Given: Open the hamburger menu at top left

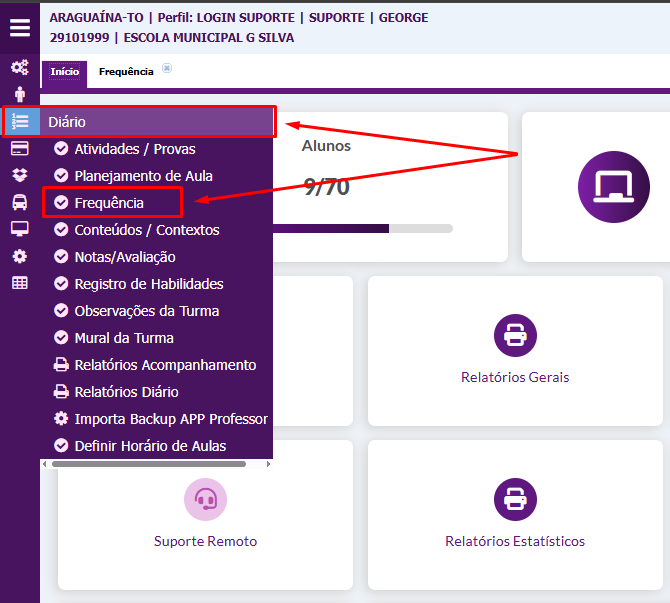Looking at the screenshot, I should (20, 27).
